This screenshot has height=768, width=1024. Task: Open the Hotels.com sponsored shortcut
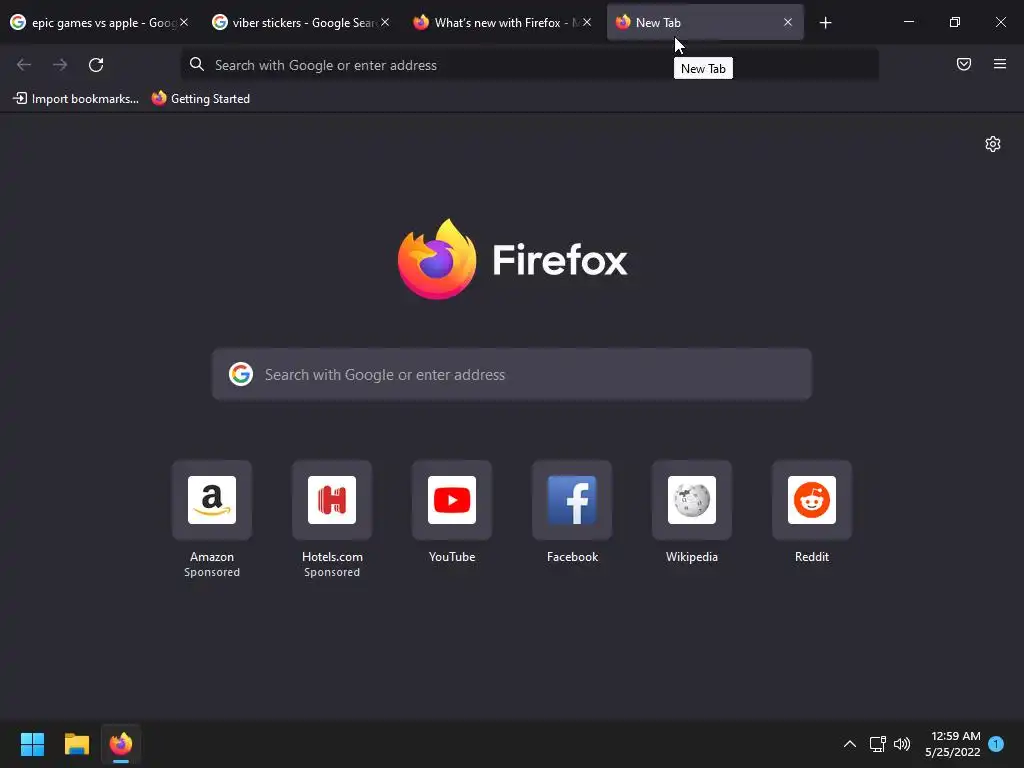pos(332,500)
